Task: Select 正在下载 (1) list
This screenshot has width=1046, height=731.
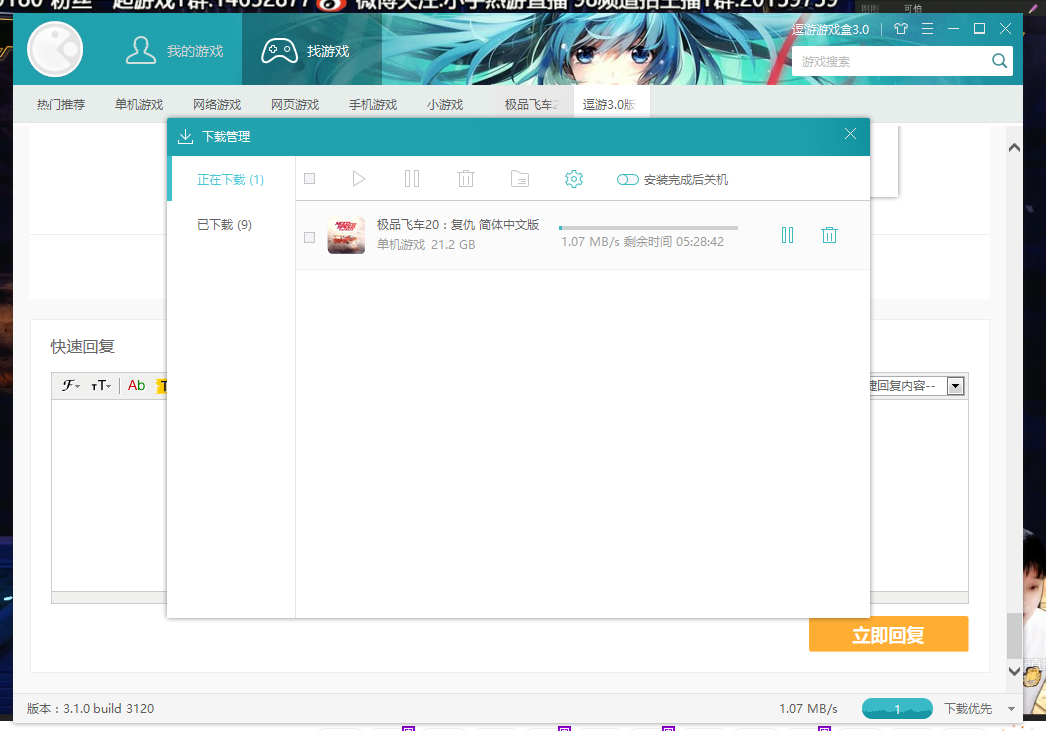Action: [x=230, y=180]
